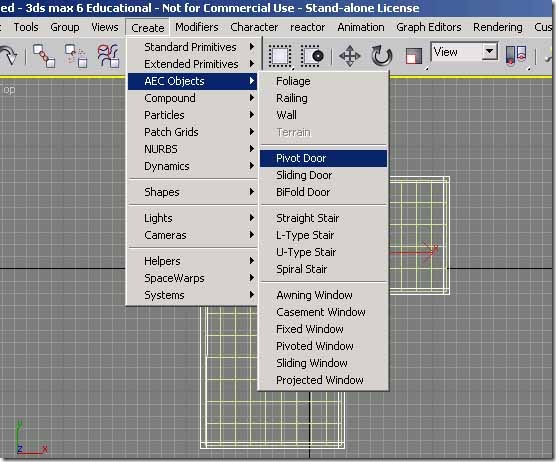Expand the Particles submenu

tap(192, 115)
